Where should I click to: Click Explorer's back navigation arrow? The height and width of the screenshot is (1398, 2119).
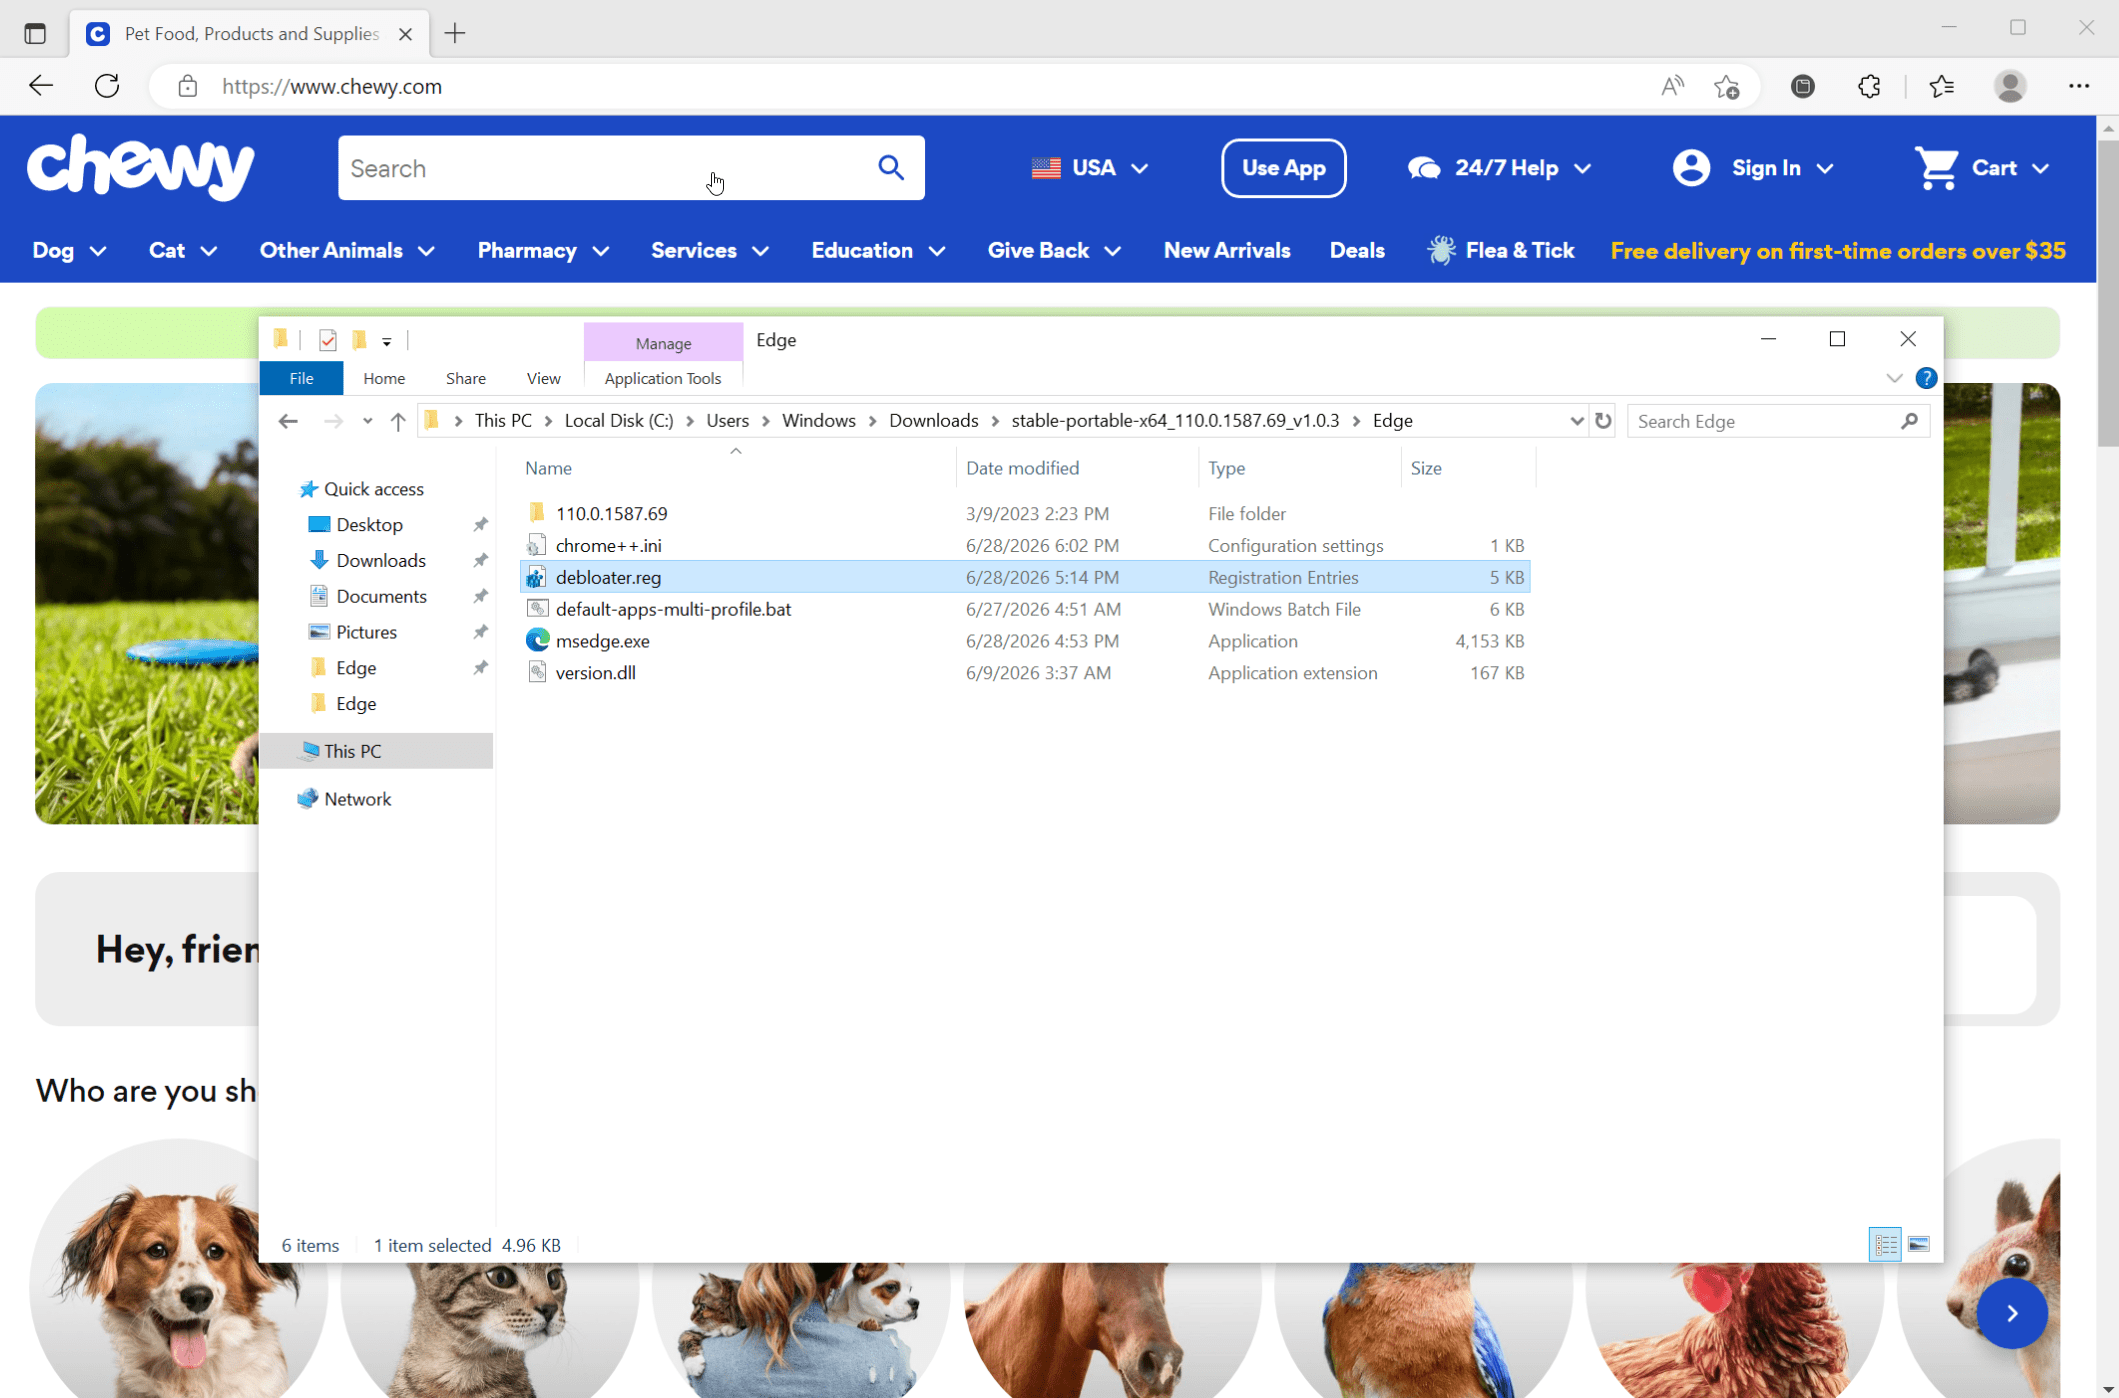[288, 421]
